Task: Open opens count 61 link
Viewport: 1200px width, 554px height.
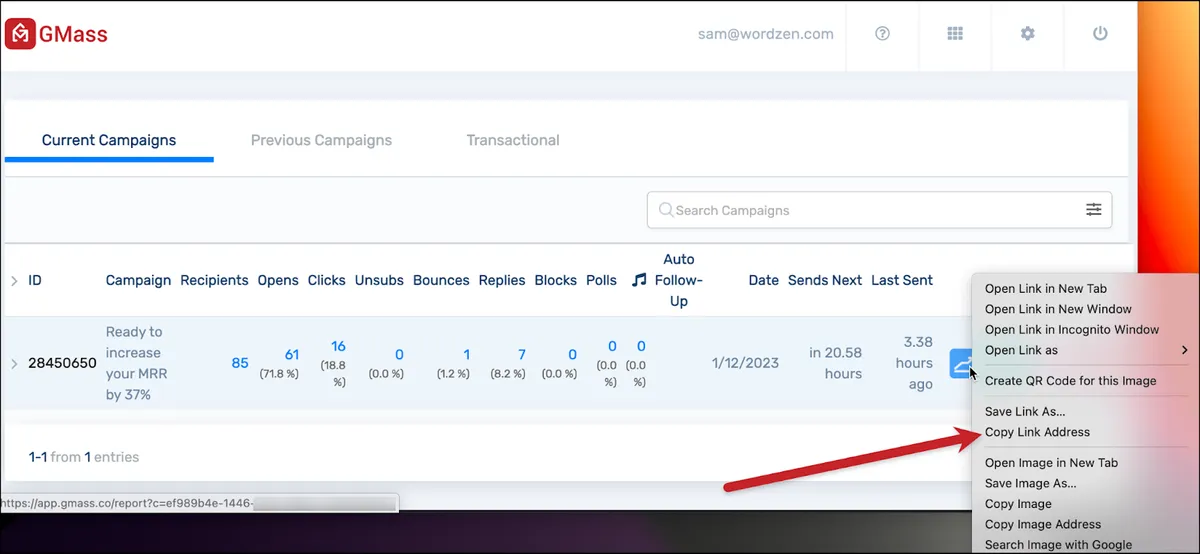Action: click(292, 354)
